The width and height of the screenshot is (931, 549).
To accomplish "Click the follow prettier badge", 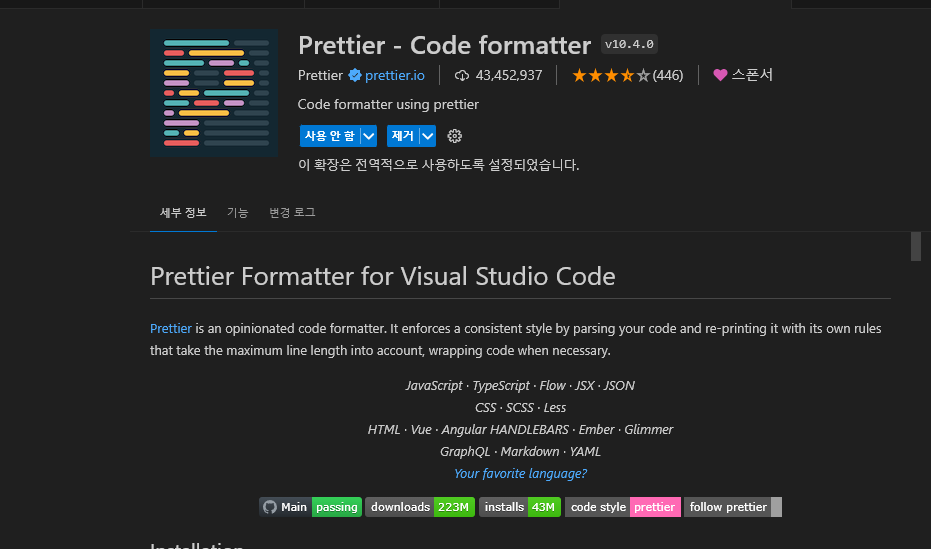I will coord(733,507).
